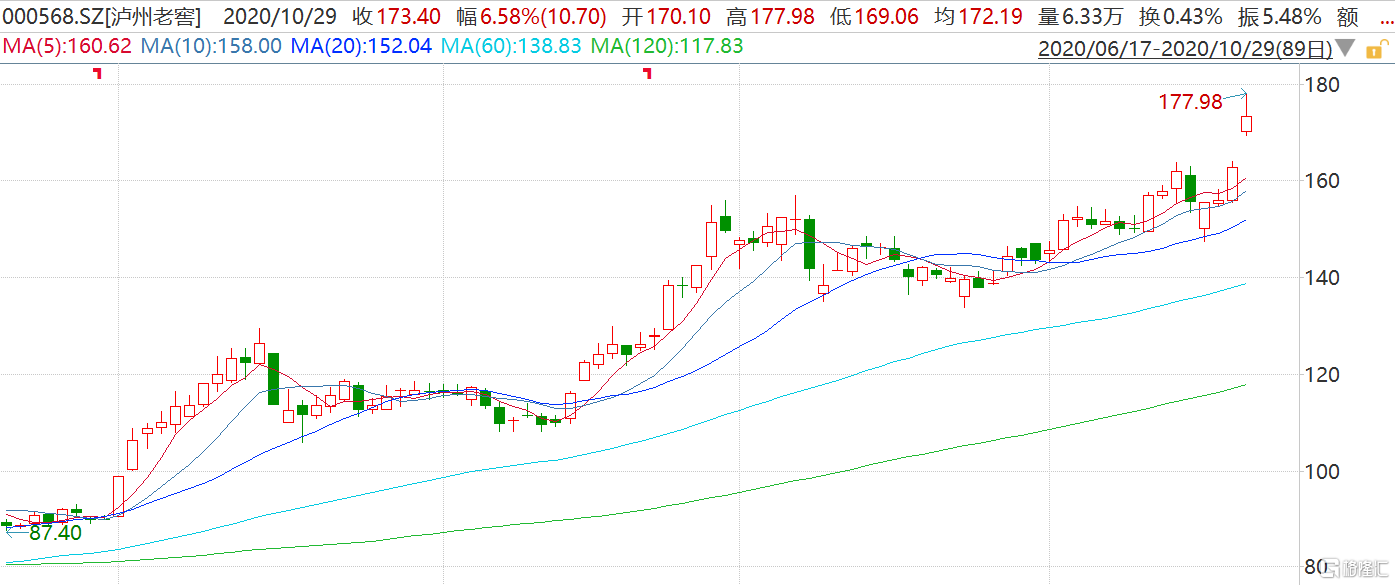This screenshot has width=1395, height=585.
Task: Click the MA(10):158.00 indicator label
Action: click(211, 46)
